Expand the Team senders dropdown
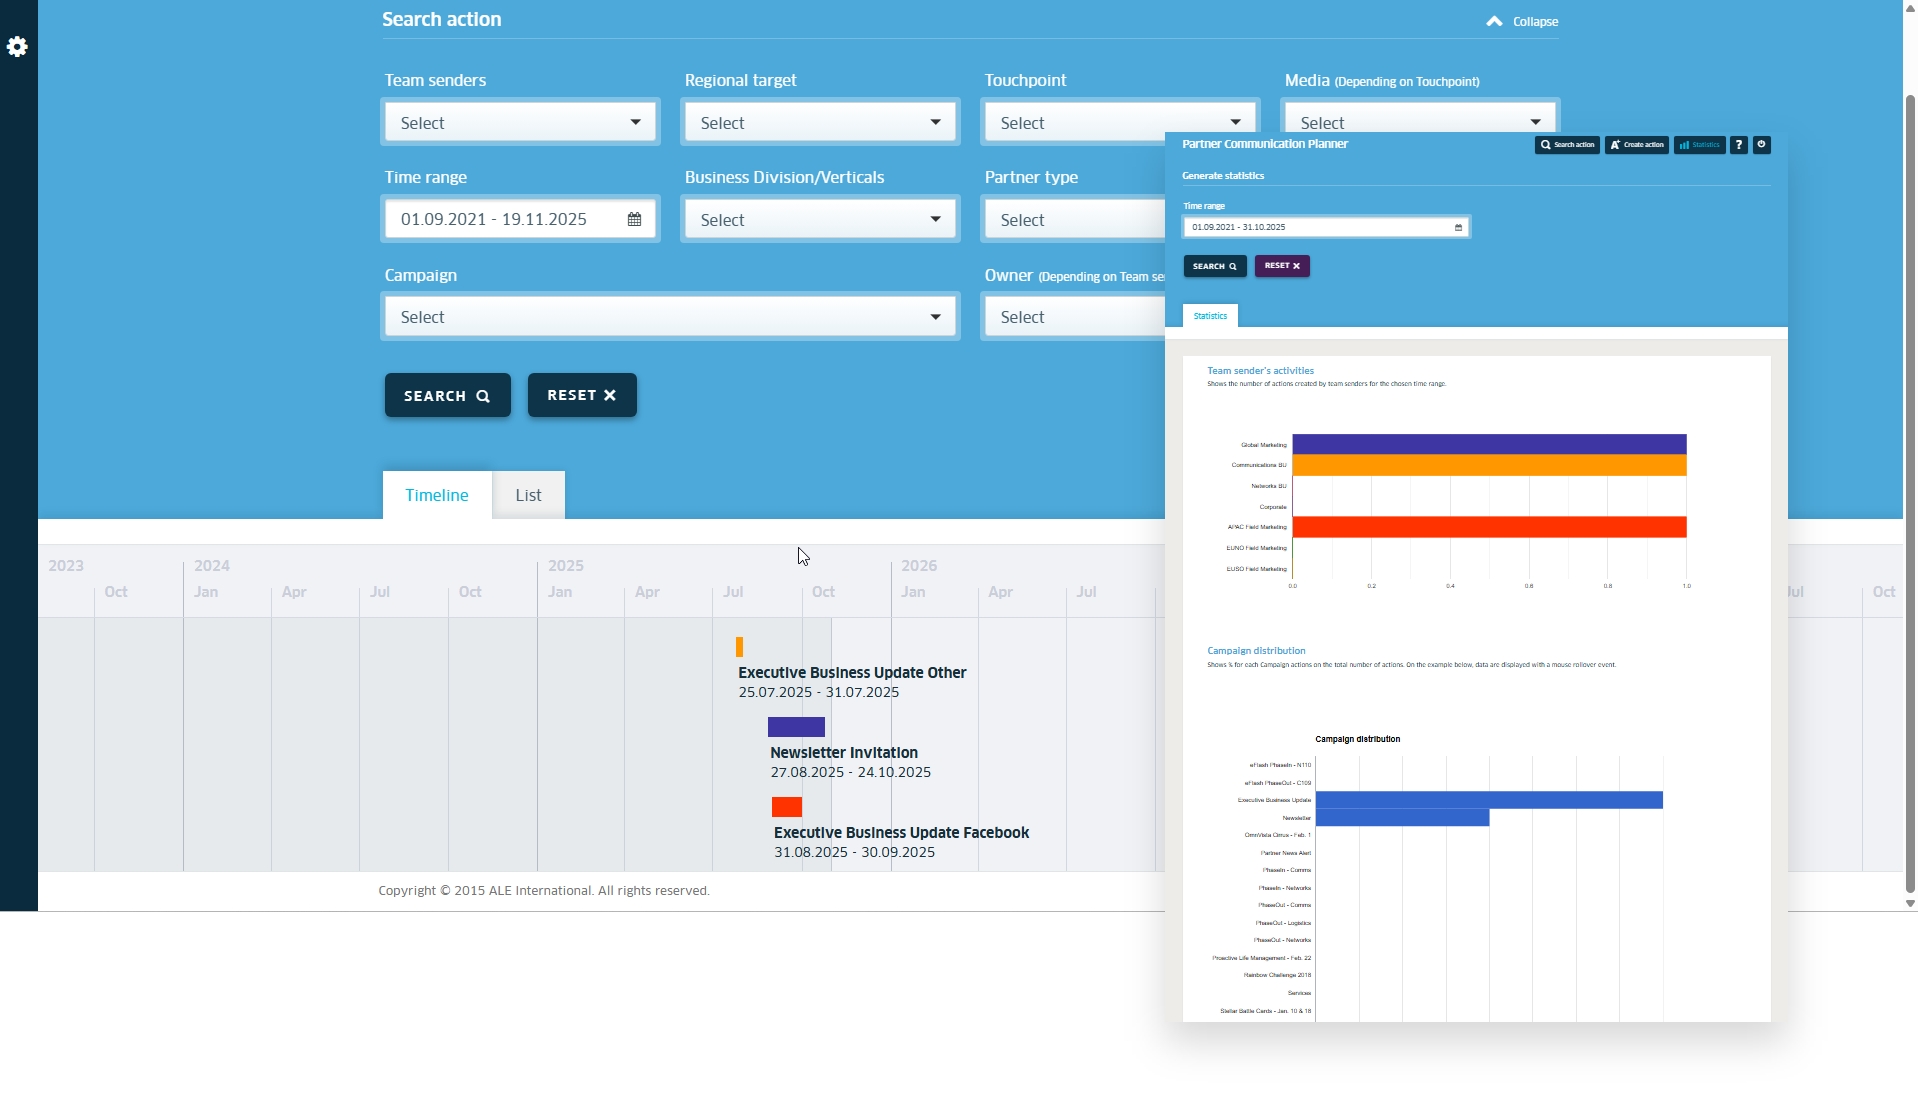Image resolution: width=1918 pixels, height=1102 pixels. pos(520,123)
